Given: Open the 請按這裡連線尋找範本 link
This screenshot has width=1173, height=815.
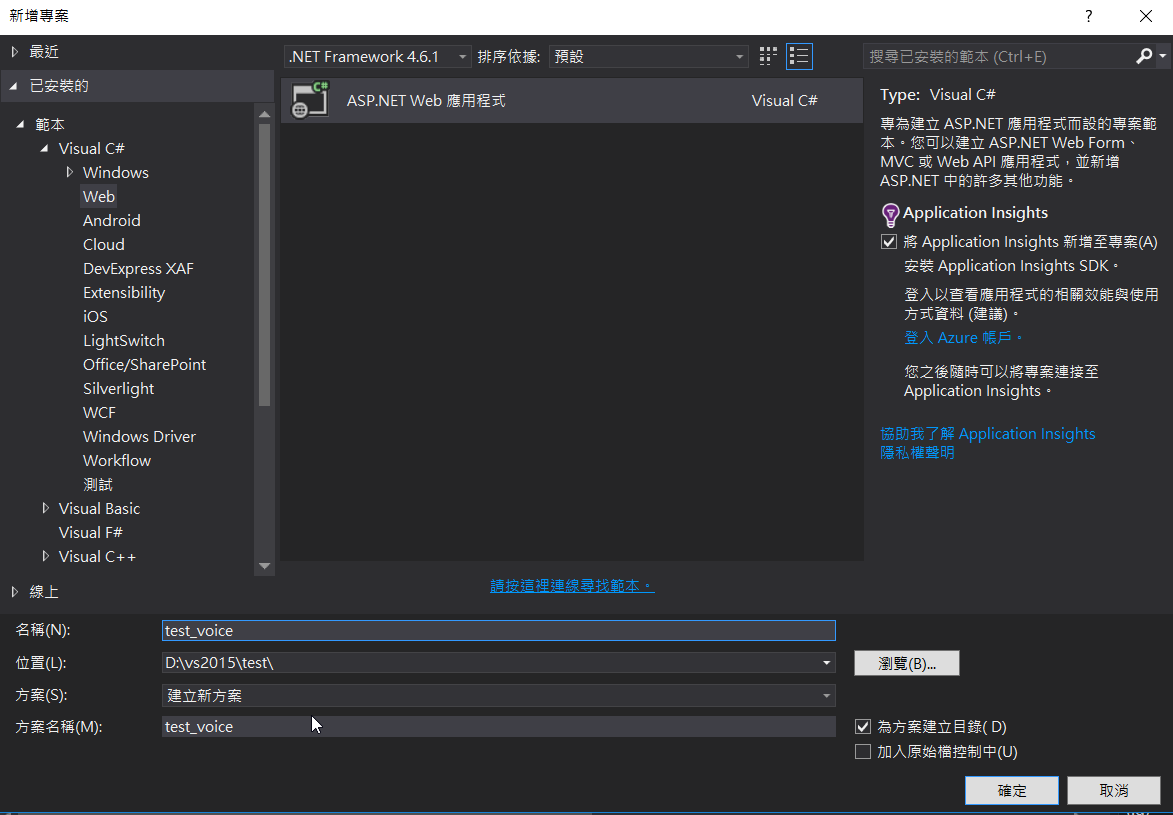Looking at the screenshot, I should pos(572,586).
